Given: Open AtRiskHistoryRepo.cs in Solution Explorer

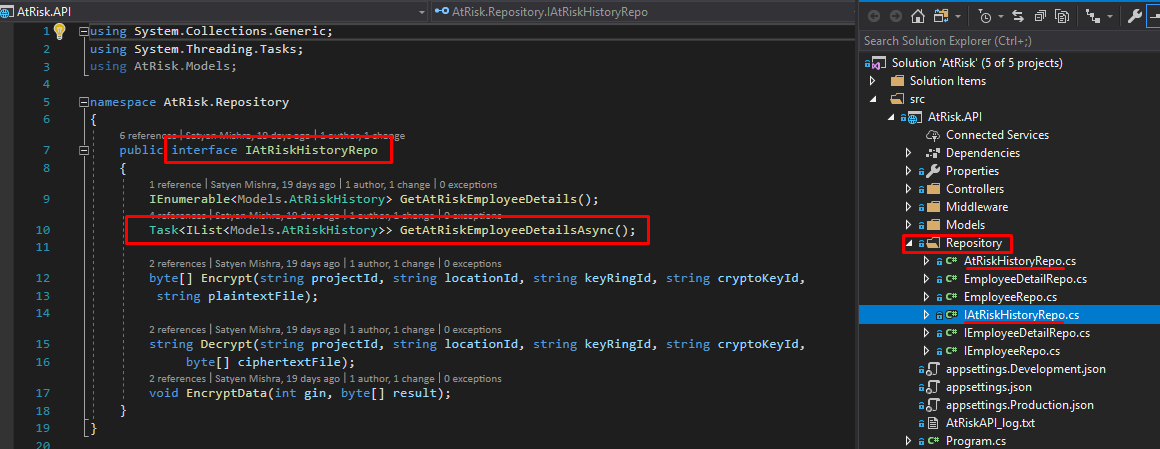Looking at the screenshot, I should (x=1020, y=261).
